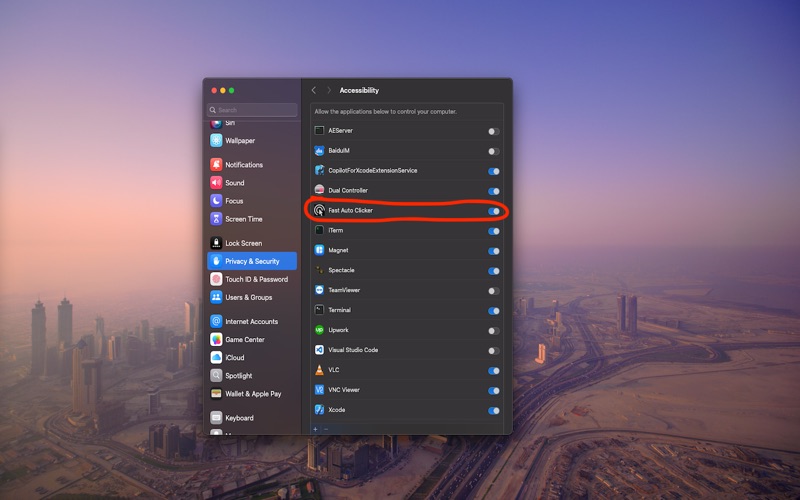800x500 pixels.
Task: Open Wallpaper settings in sidebar
Action: tap(252, 140)
